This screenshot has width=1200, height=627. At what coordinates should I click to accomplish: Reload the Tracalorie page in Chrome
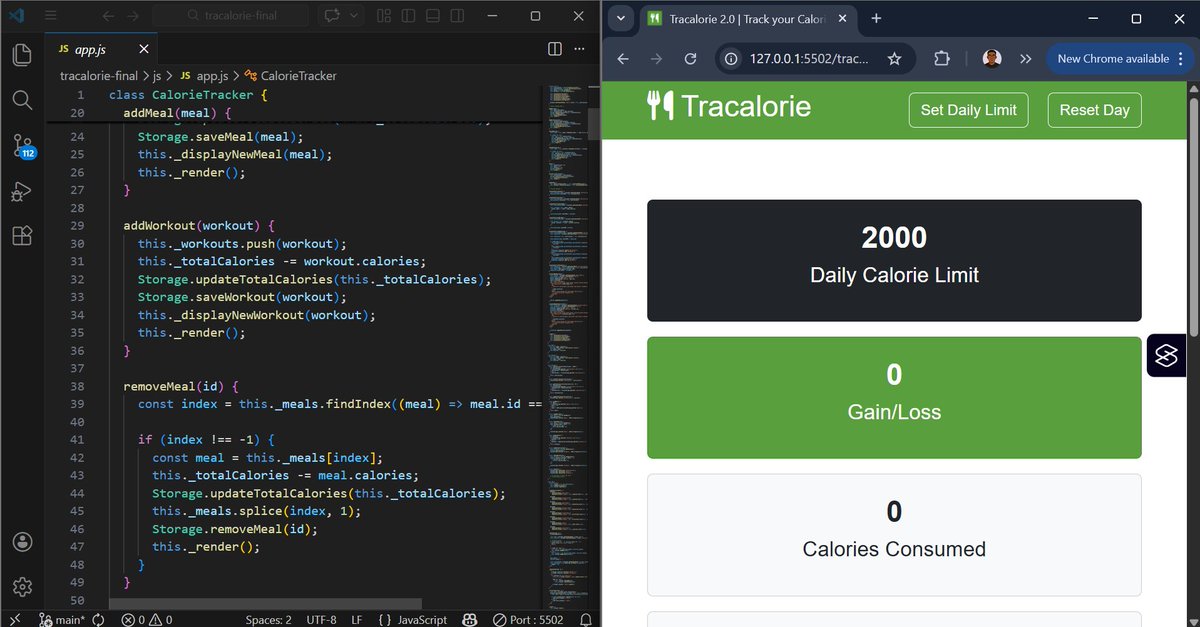690,59
